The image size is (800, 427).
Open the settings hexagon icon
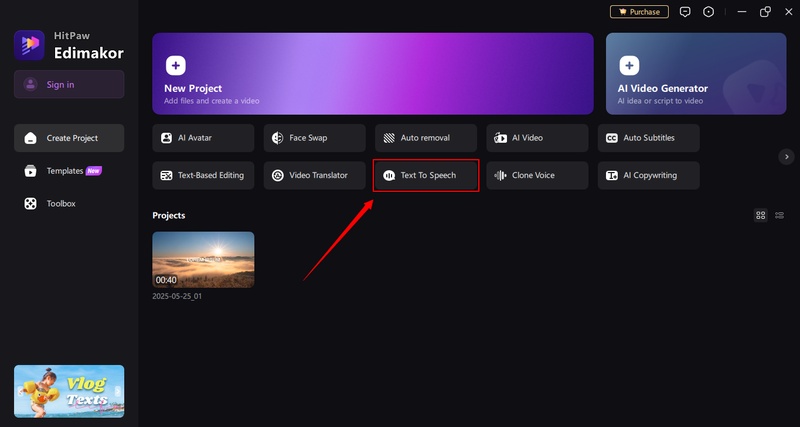coord(709,12)
